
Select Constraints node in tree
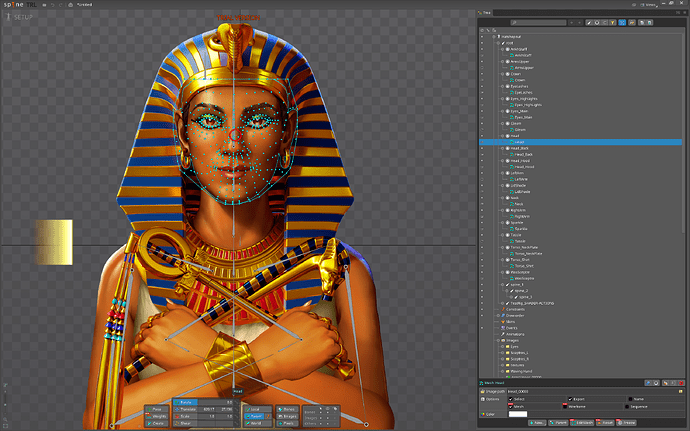coord(515,309)
